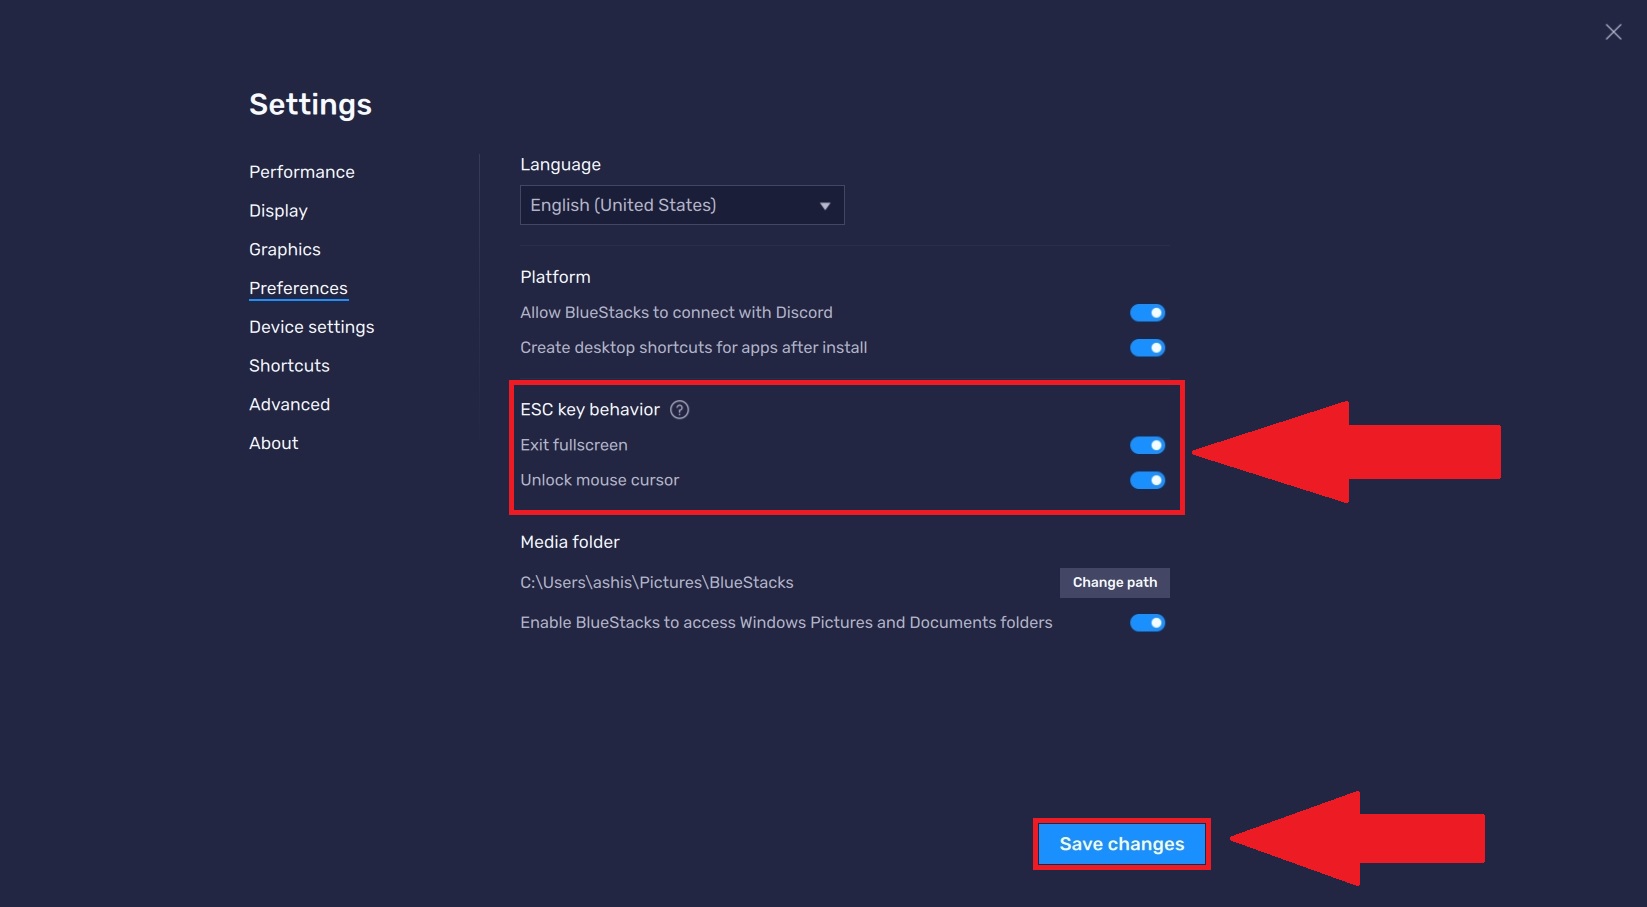Disable Unlock mouse cursor behavior
1647x907 pixels.
click(1147, 480)
